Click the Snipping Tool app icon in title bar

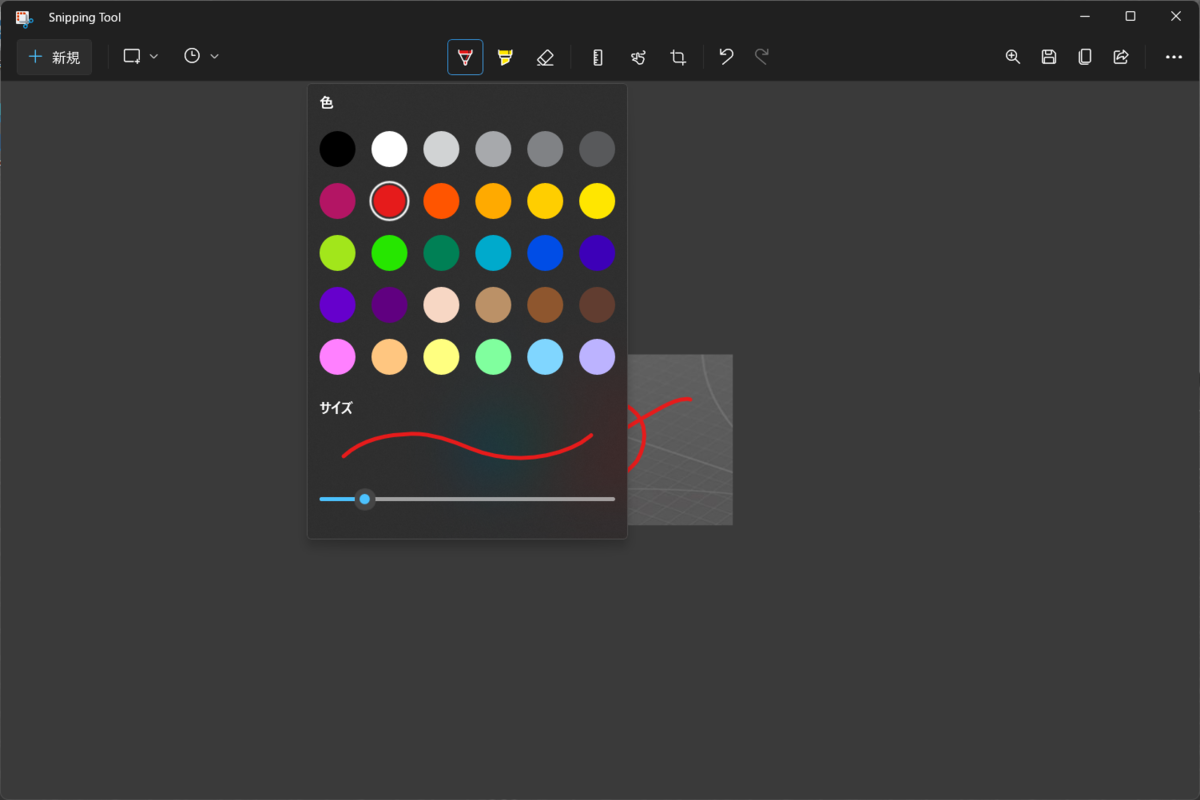tap(24, 18)
